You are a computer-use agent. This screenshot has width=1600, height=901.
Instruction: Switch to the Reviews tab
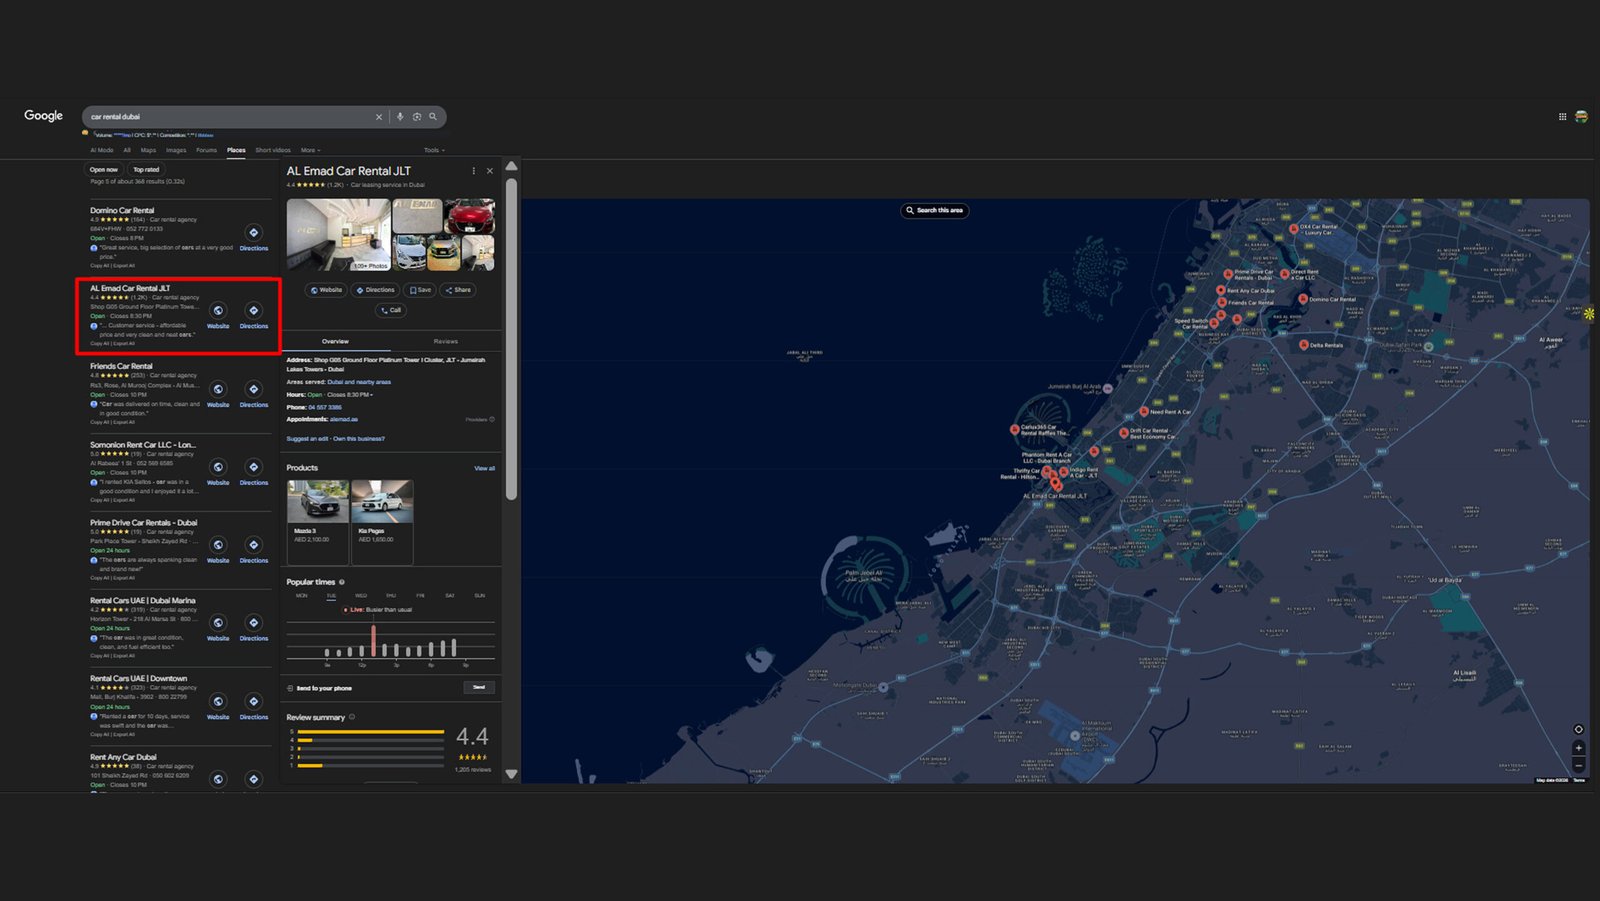(x=445, y=342)
